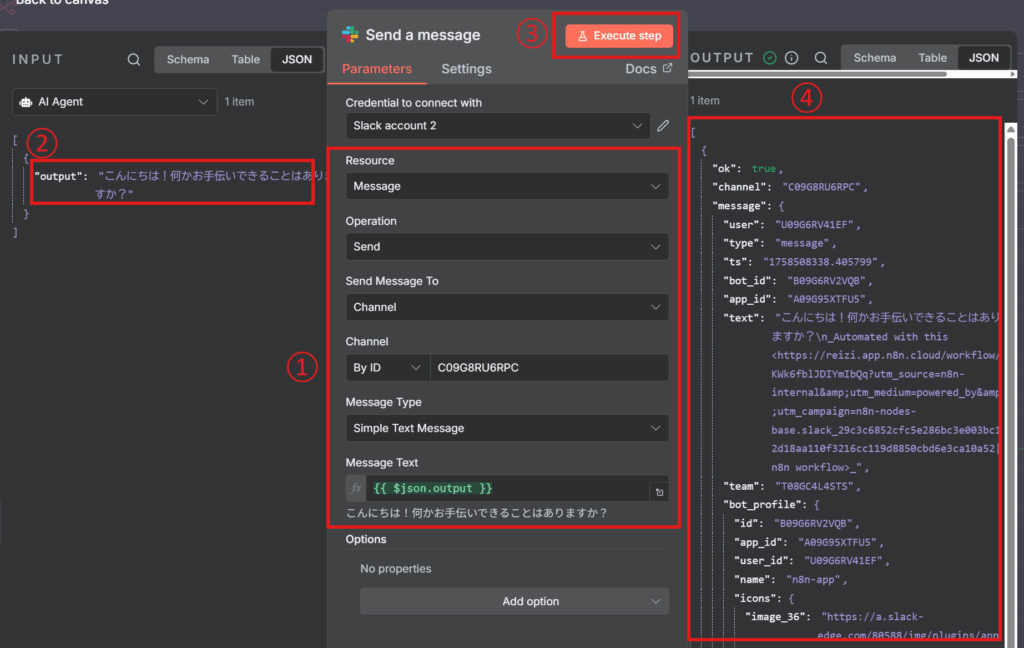Switch OUTPUT view to Table
The image size is (1024, 648).
932,58
